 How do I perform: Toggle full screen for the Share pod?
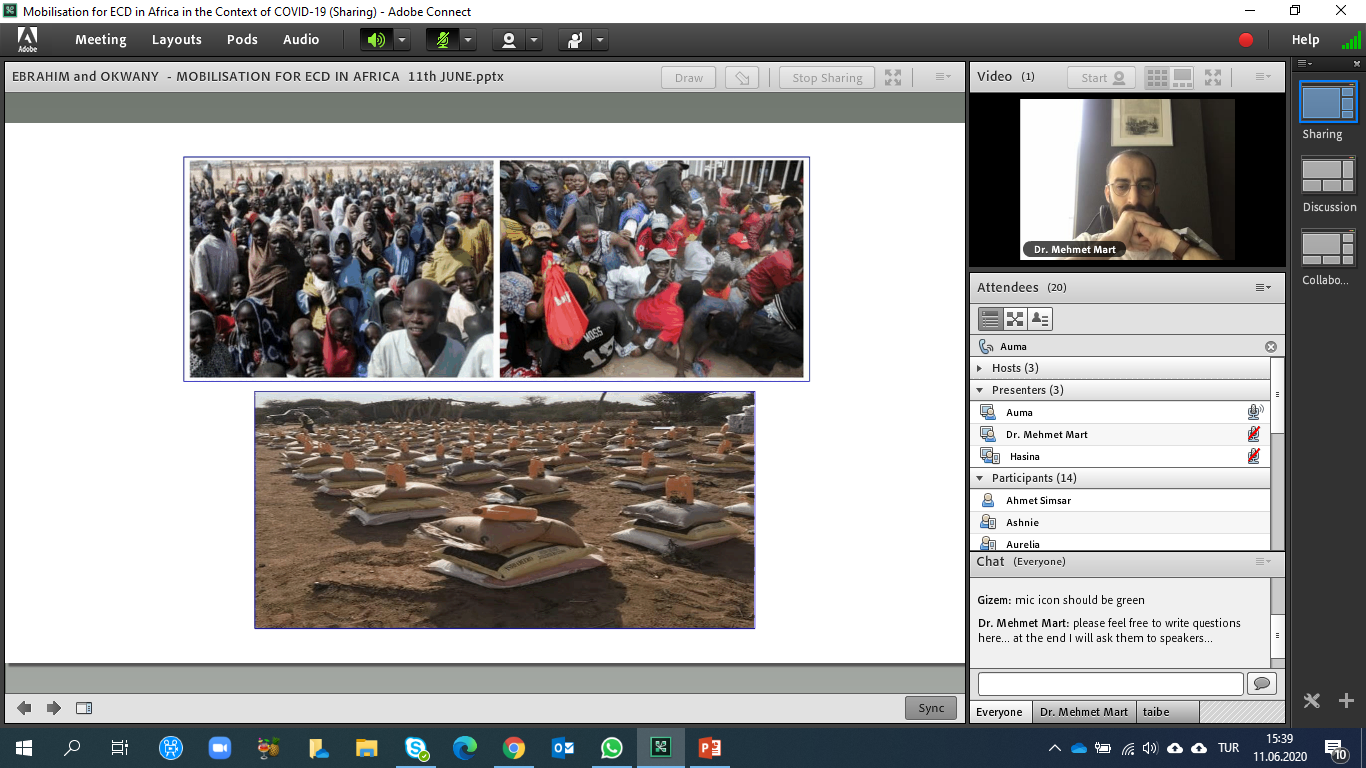(x=893, y=78)
